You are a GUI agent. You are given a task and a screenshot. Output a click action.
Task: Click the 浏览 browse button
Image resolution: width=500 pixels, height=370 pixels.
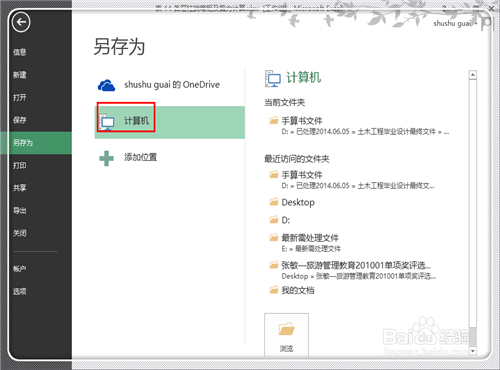[x=286, y=335]
